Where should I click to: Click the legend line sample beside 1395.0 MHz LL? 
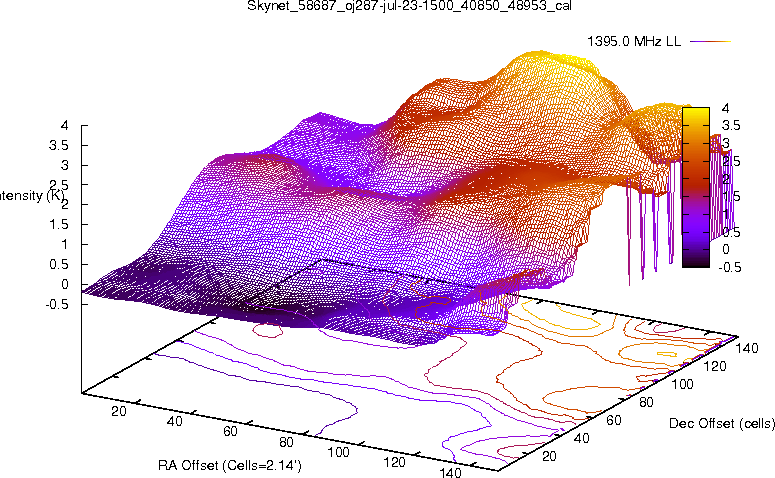(x=710, y=42)
